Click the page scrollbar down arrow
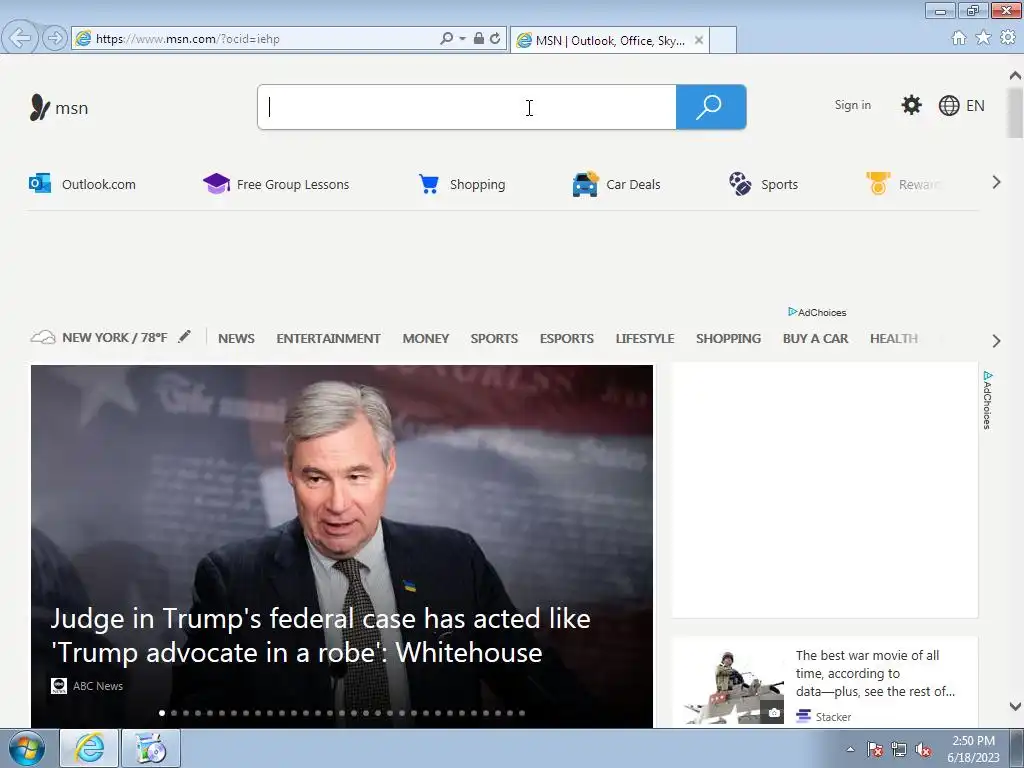1024x768 pixels. click(1015, 706)
